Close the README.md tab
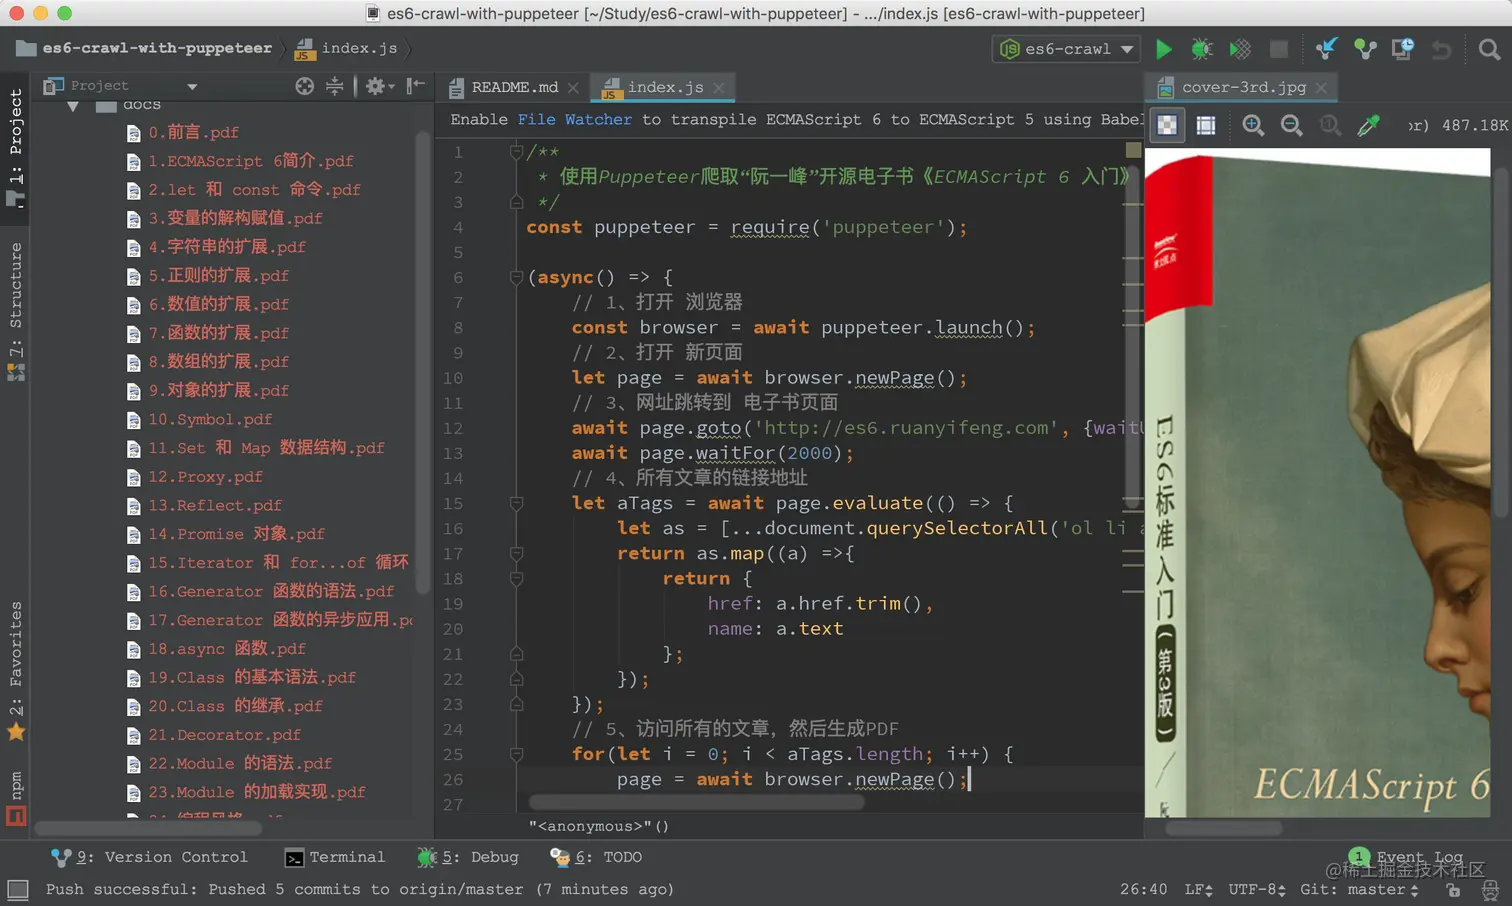The width and height of the screenshot is (1512, 906). click(573, 88)
